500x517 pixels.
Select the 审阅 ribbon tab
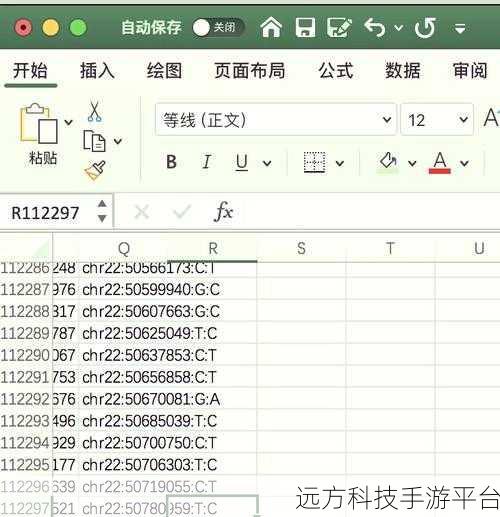[x=470, y=71]
